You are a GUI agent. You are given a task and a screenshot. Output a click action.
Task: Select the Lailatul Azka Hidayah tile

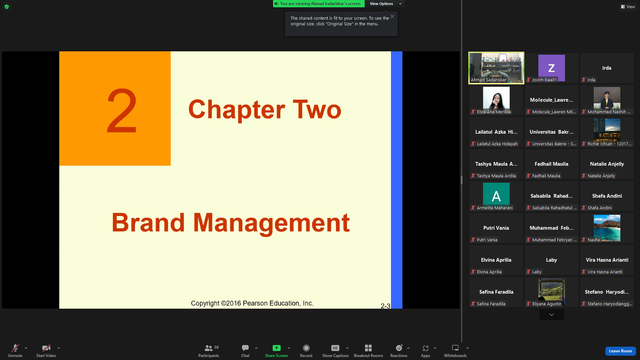(496, 132)
